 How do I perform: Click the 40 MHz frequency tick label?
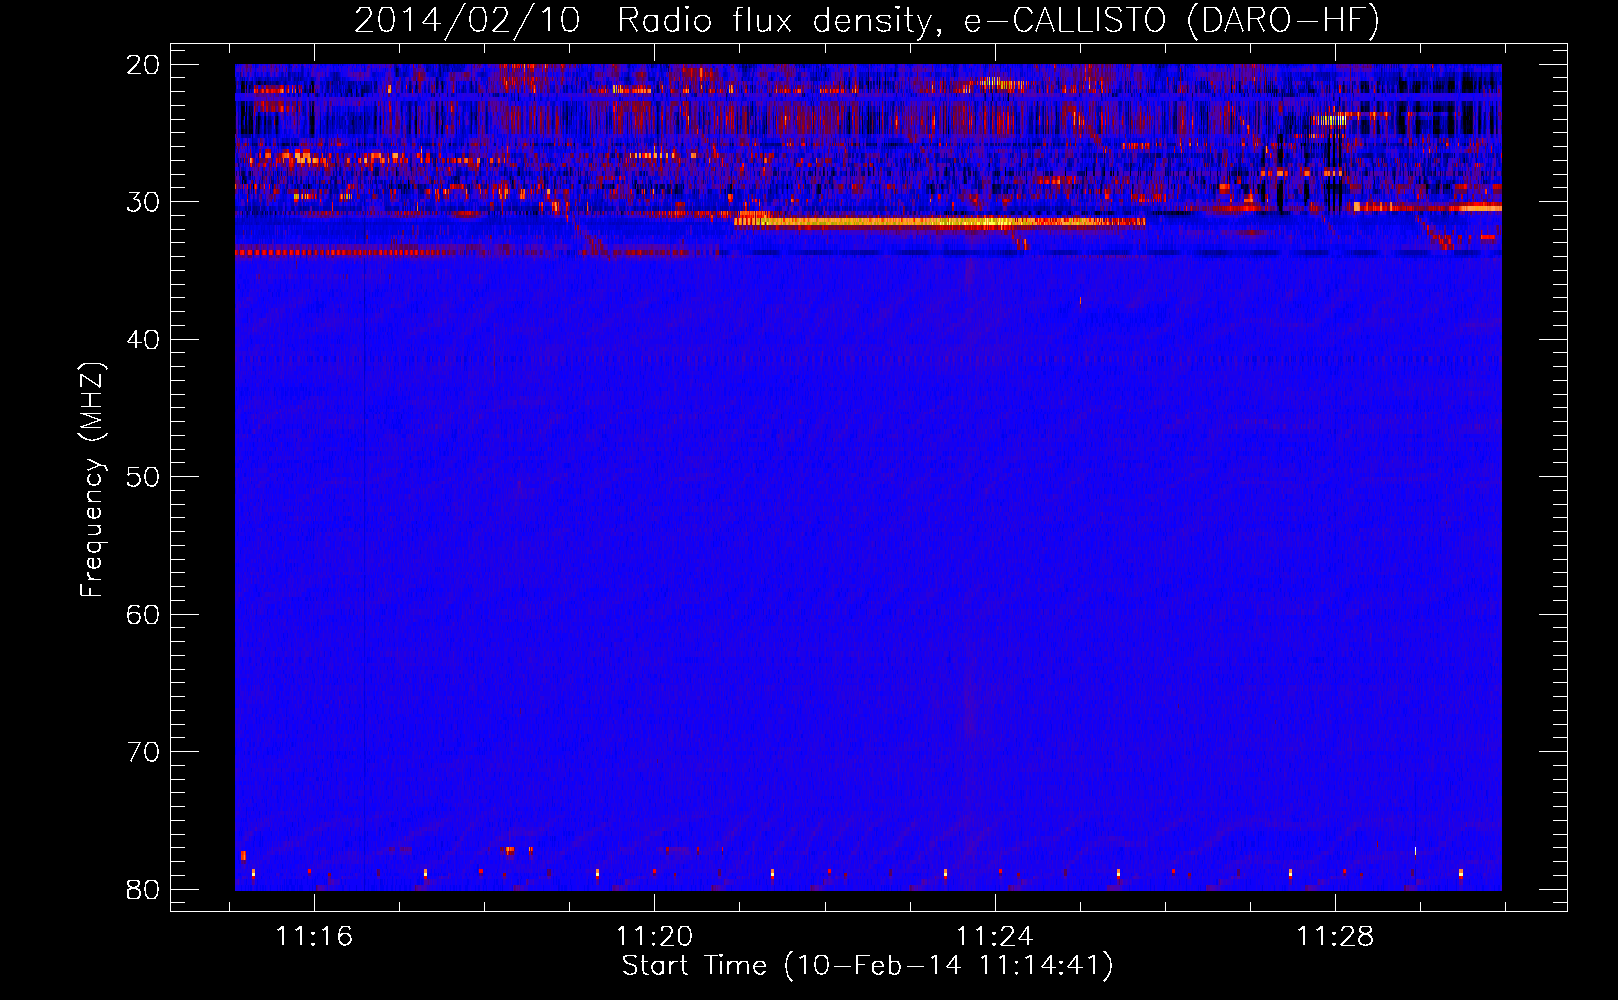coord(143,340)
